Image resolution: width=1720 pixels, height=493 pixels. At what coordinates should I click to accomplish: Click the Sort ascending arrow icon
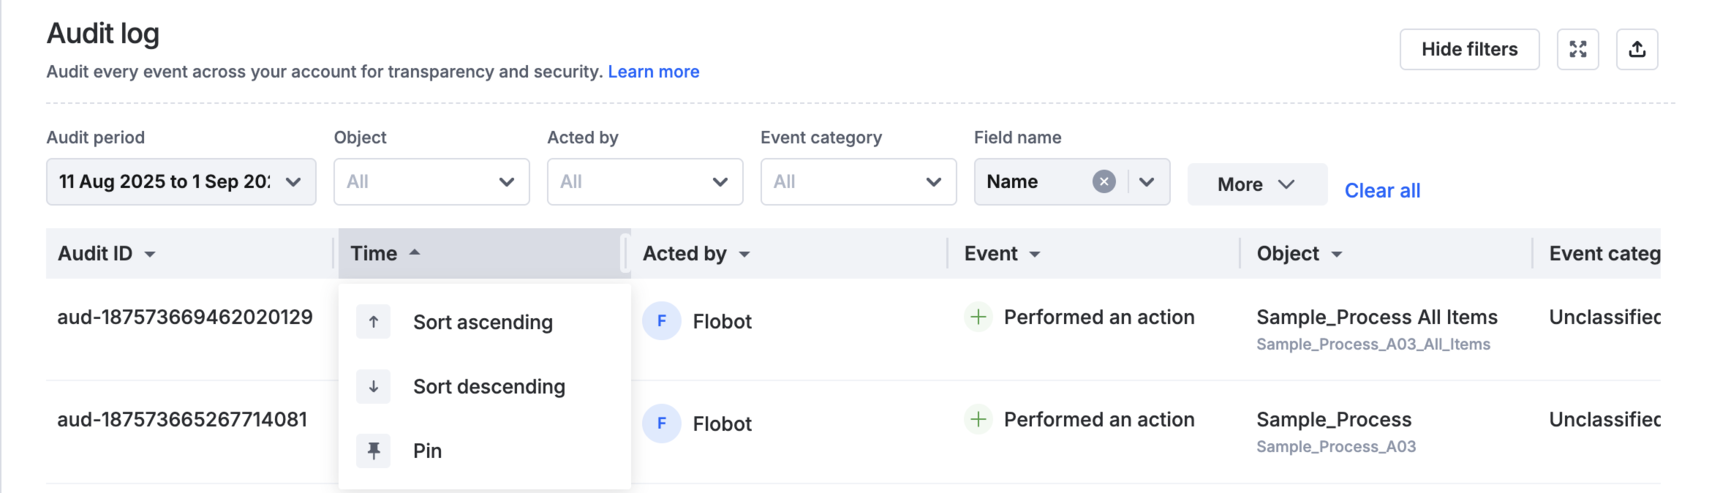coord(373,322)
